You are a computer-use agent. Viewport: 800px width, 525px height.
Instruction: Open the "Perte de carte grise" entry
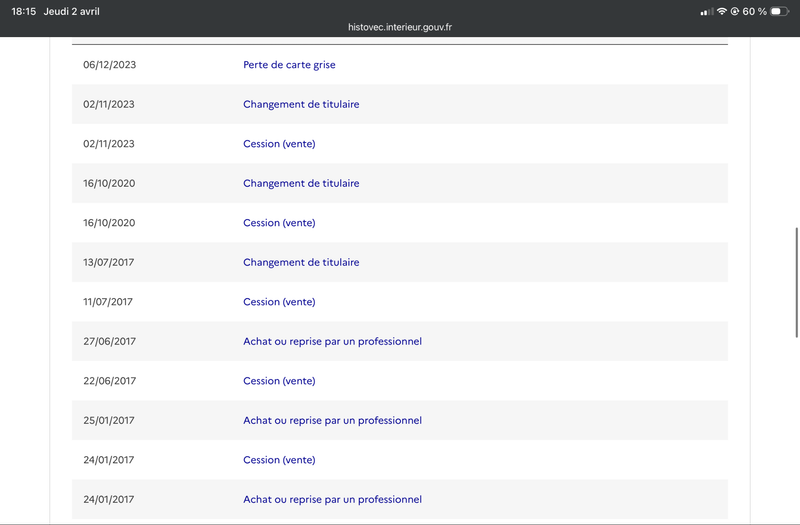(289, 65)
